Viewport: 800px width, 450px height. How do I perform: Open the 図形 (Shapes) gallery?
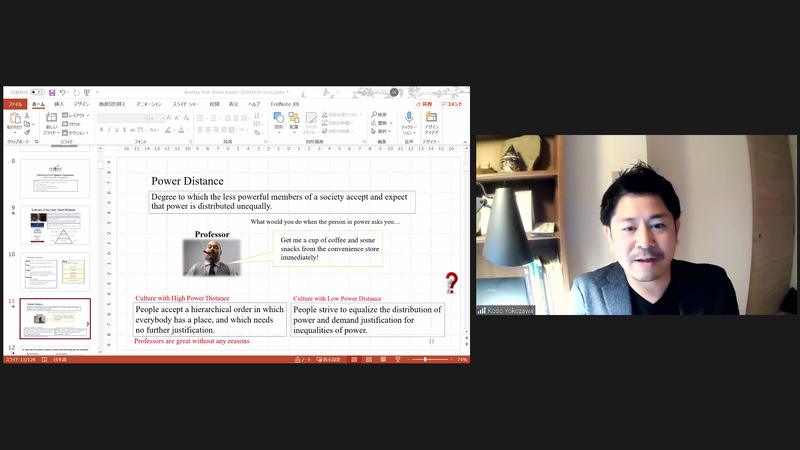[279, 121]
